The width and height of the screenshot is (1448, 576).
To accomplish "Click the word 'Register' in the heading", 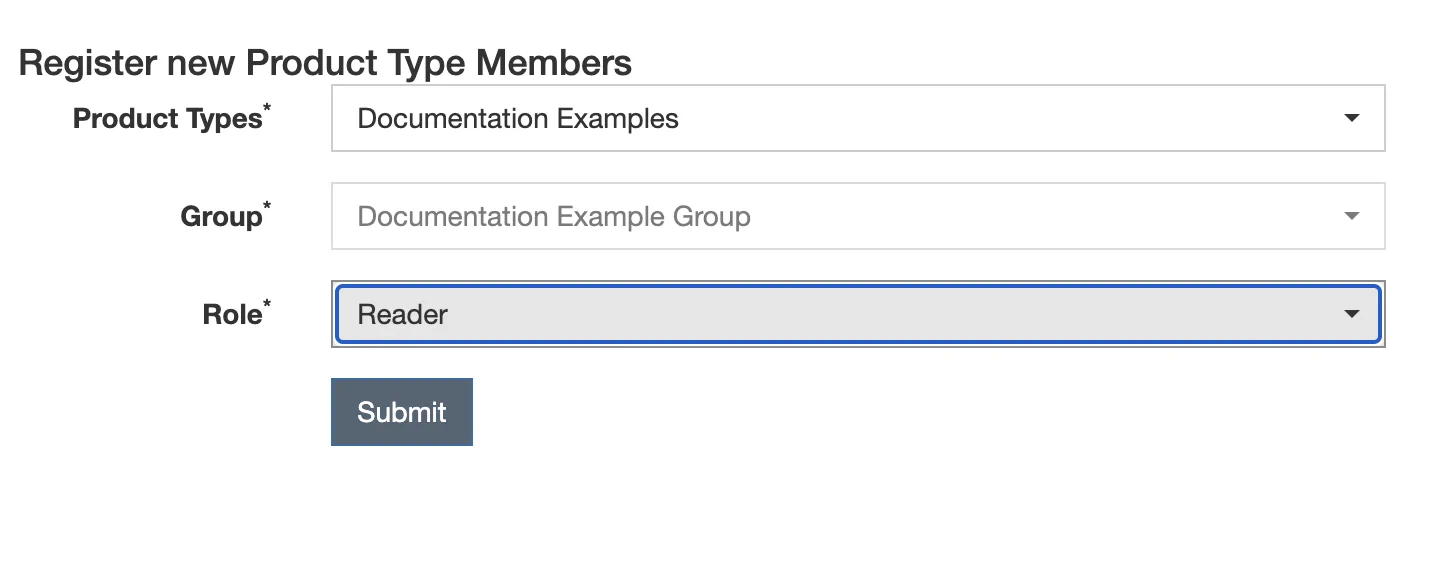I will (x=89, y=64).
